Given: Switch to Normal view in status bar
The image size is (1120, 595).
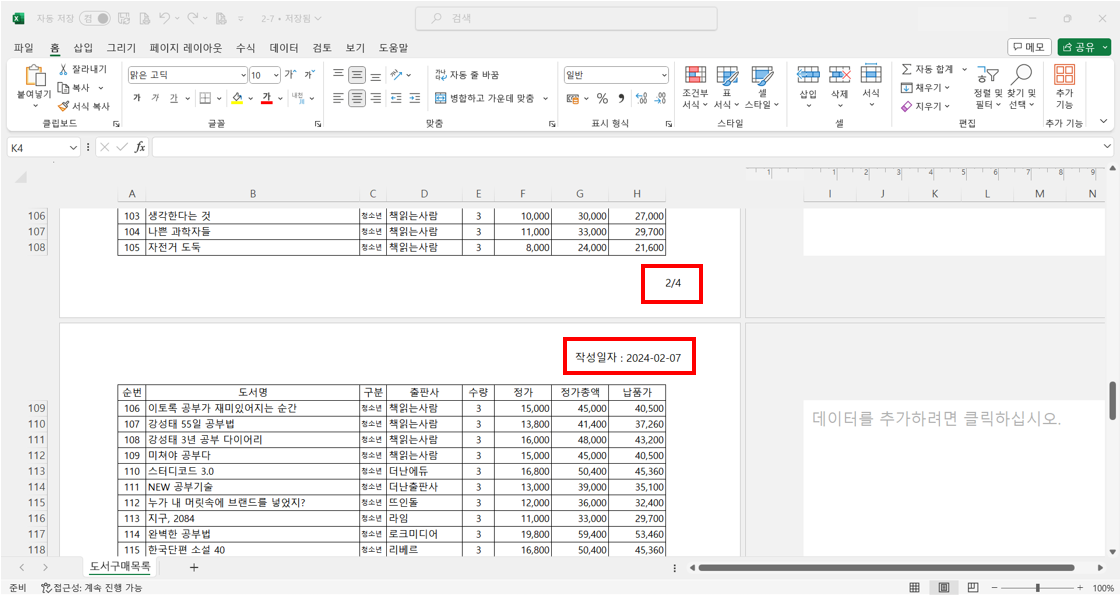Looking at the screenshot, I should click(x=914, y=587).
